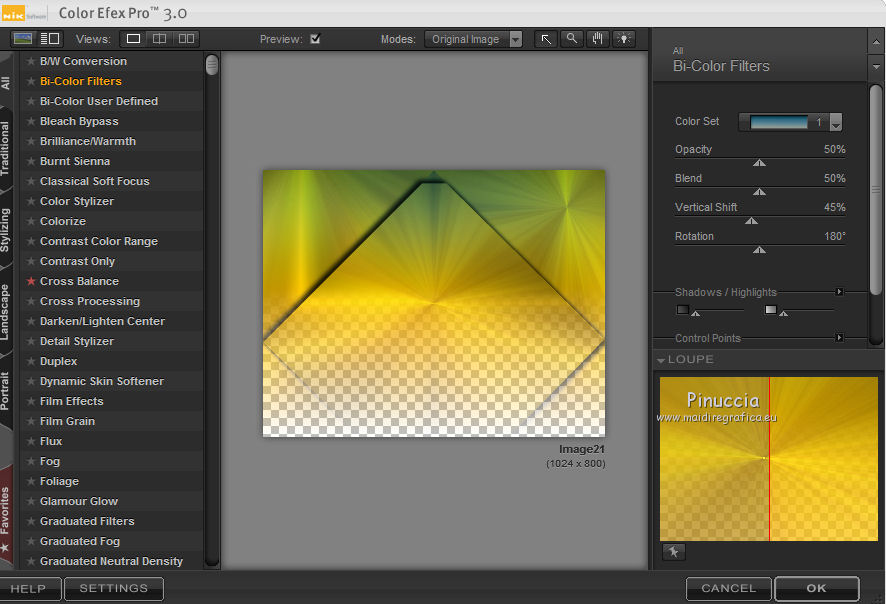886x604 pixels.
Task: Choose the hand pan tool
Action: [598, 39]
